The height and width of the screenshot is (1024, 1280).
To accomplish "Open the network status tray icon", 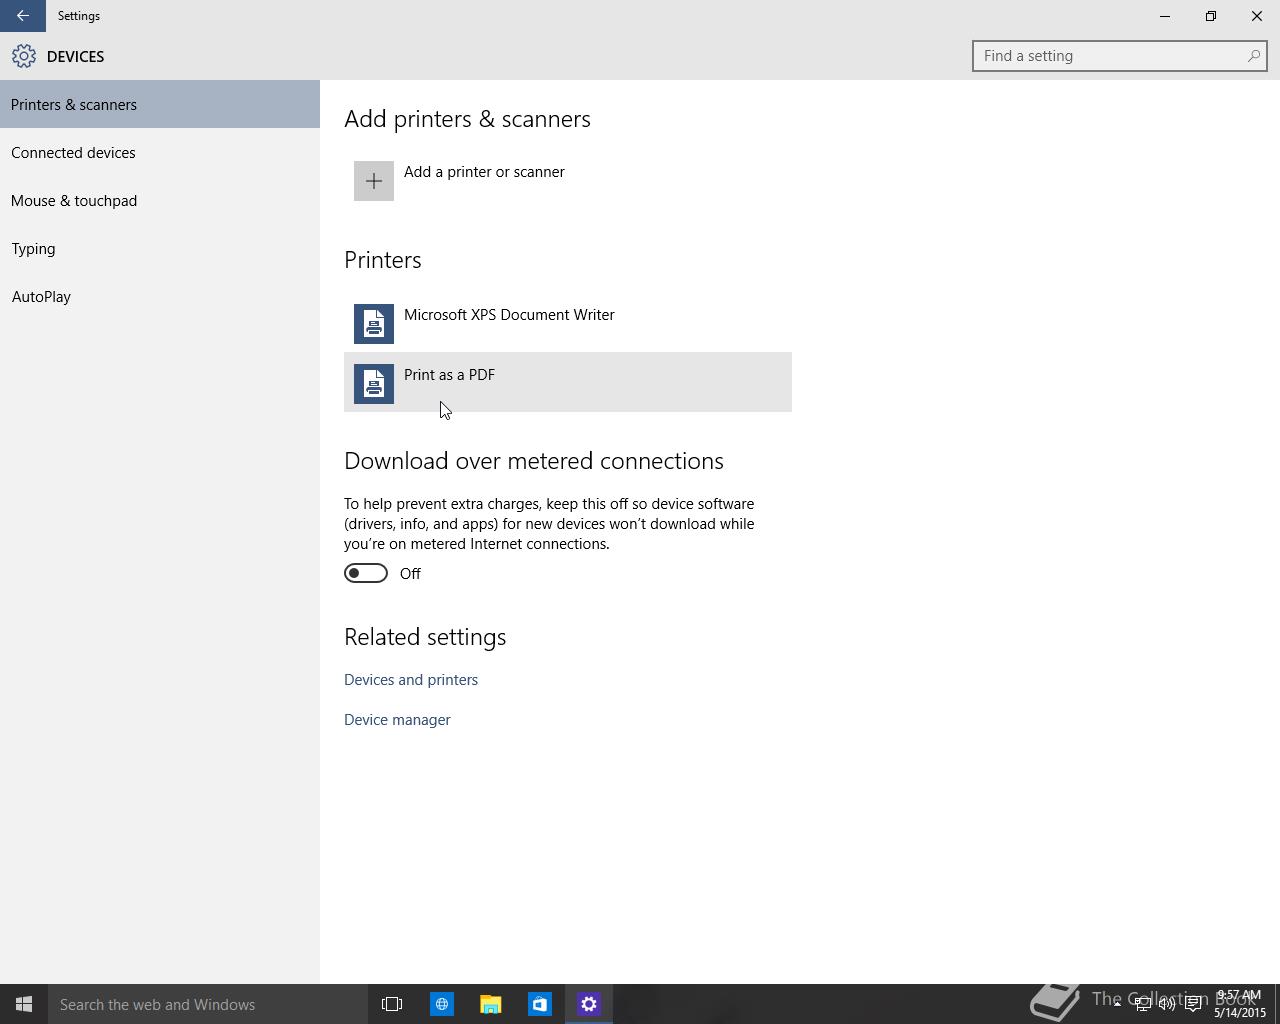I will point(1142,1004).
